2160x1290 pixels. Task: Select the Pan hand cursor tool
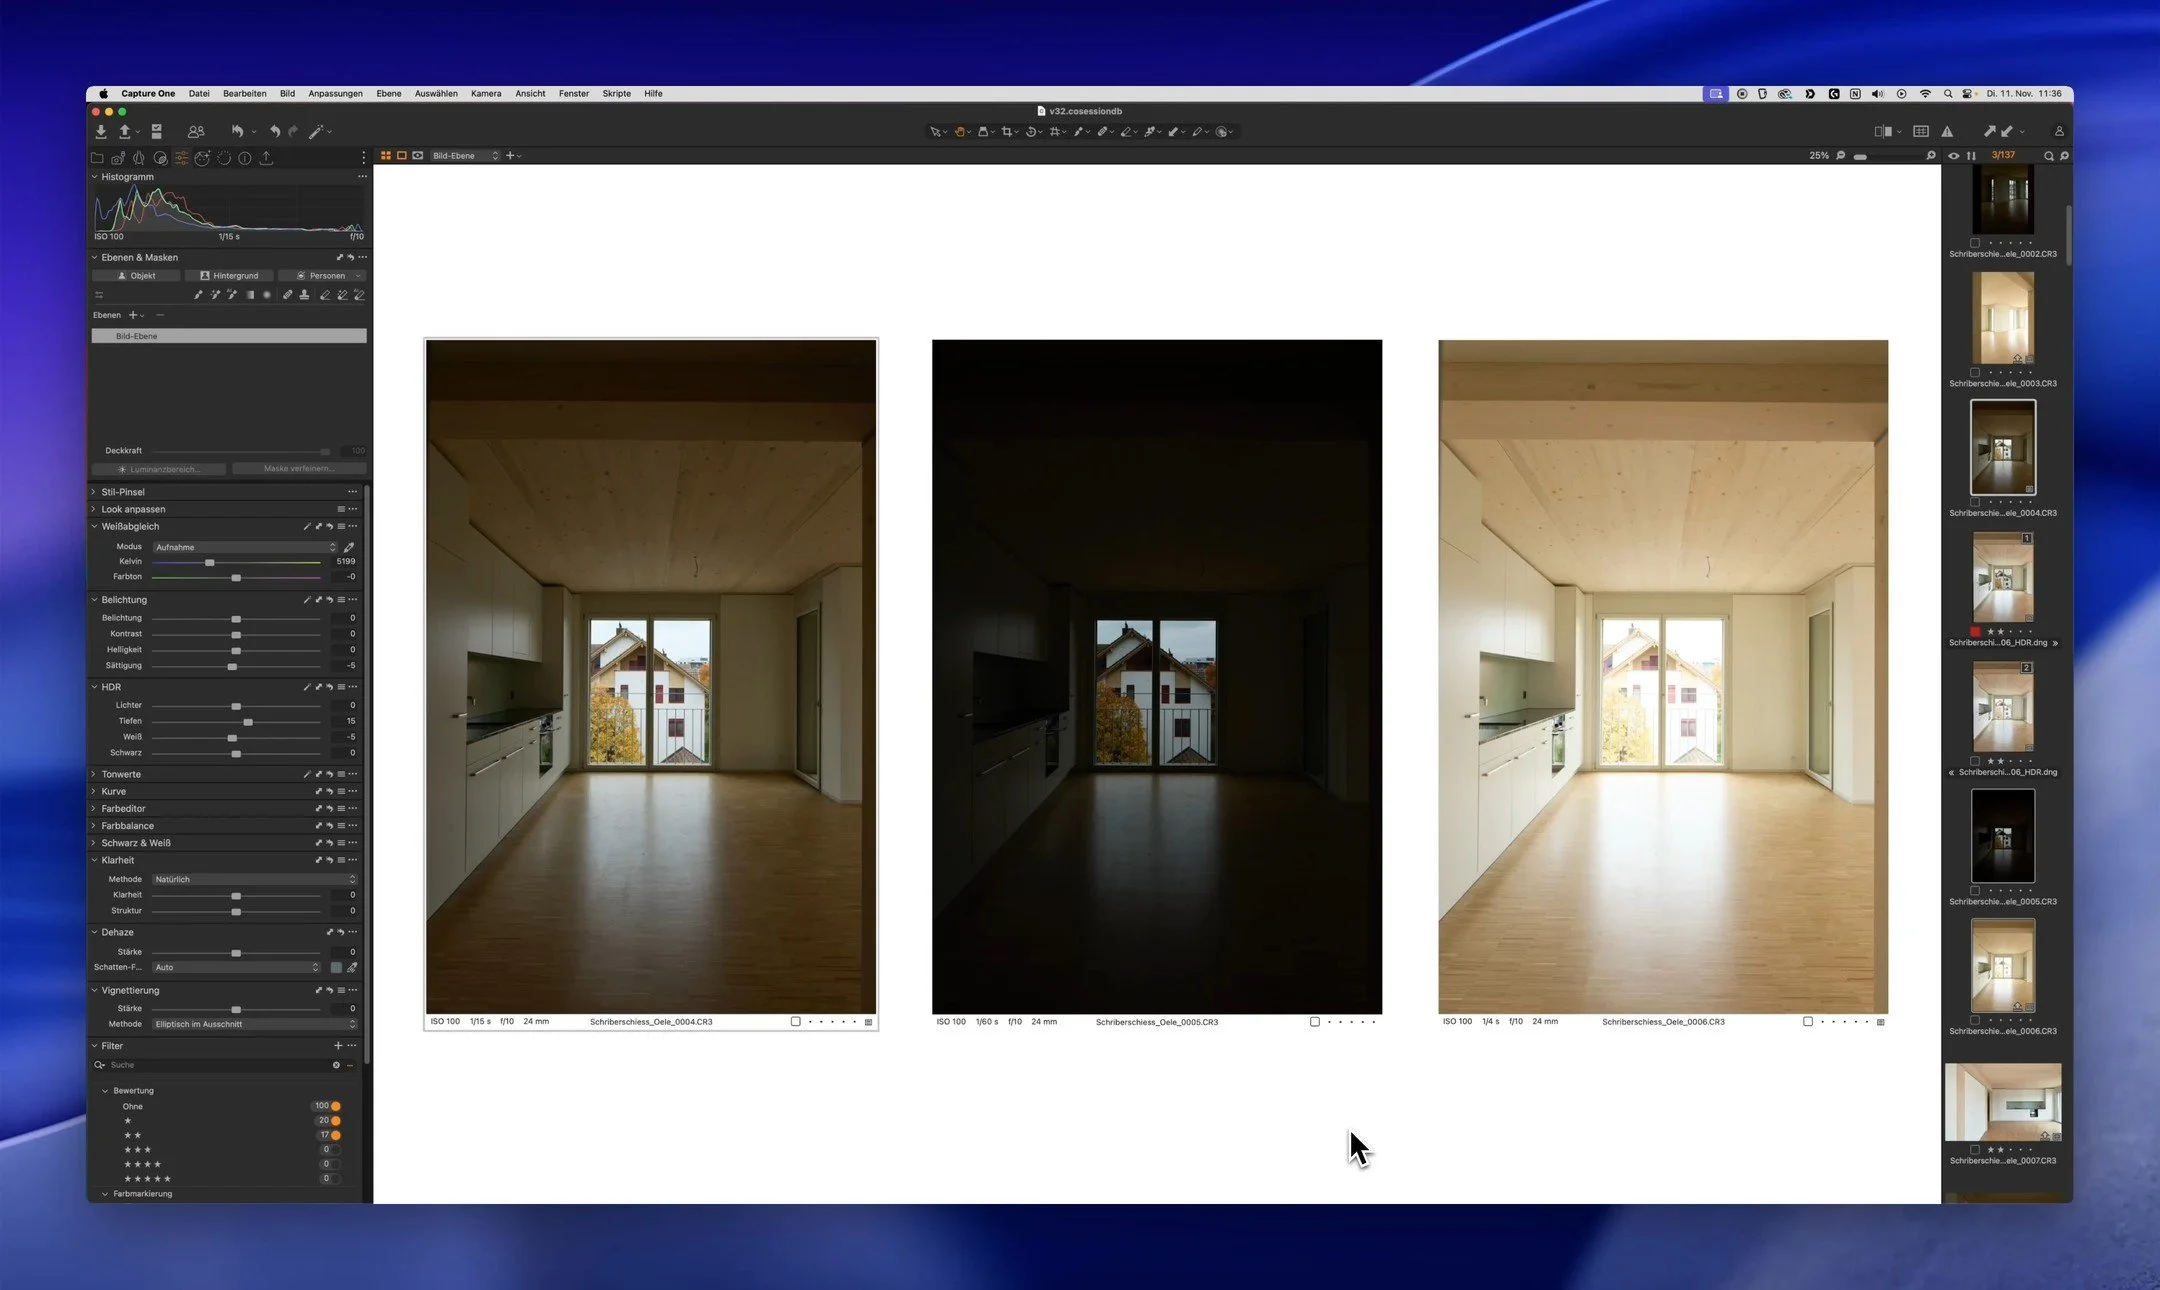pos(958,131)
